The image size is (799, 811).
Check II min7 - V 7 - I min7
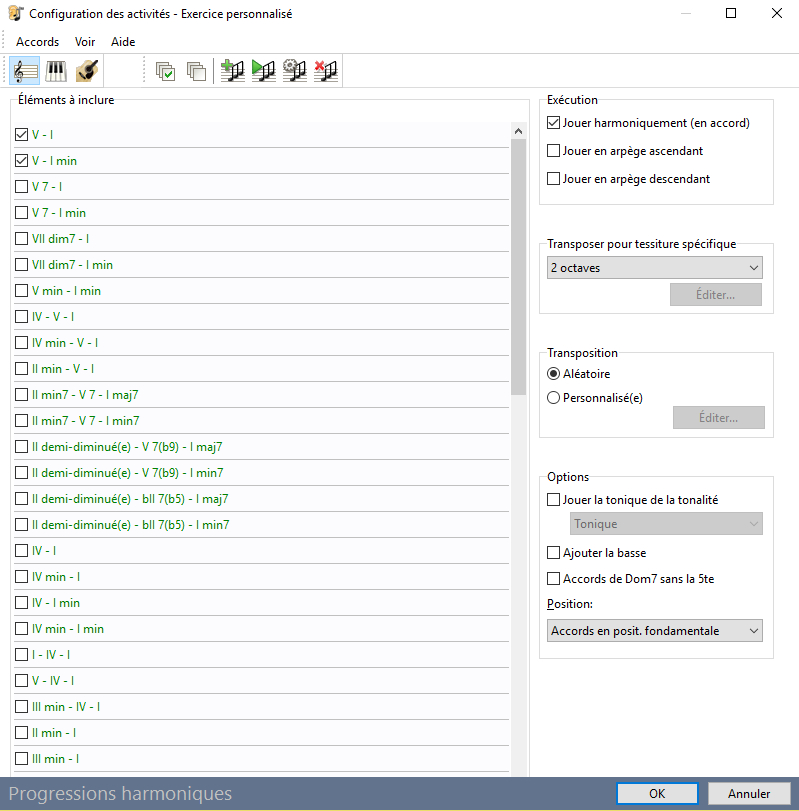[x=21, y=420]
